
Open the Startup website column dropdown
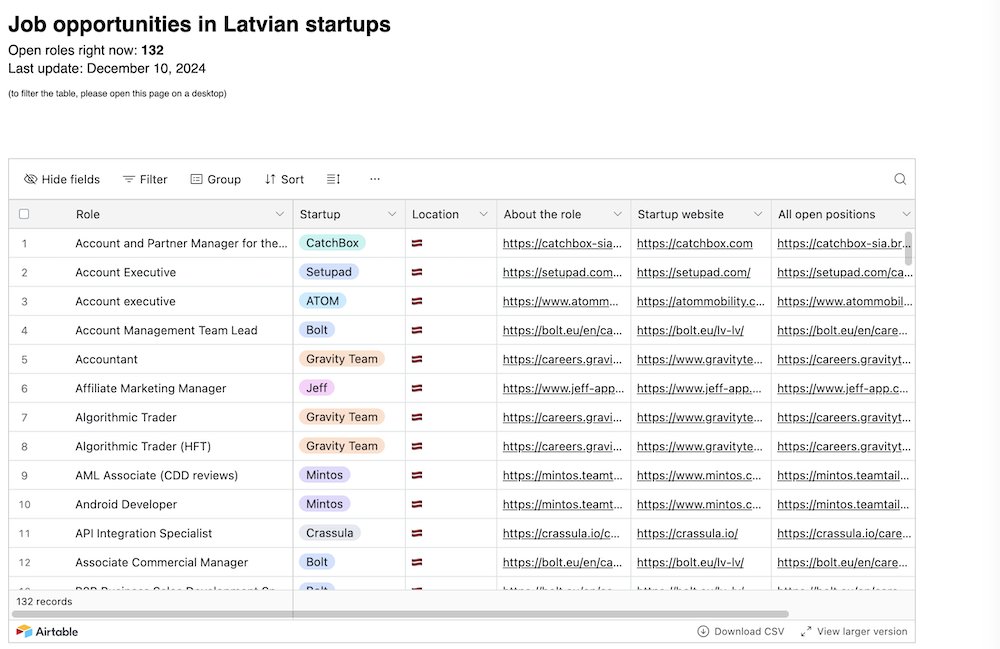pyautogui.click(x=758, y=214)
